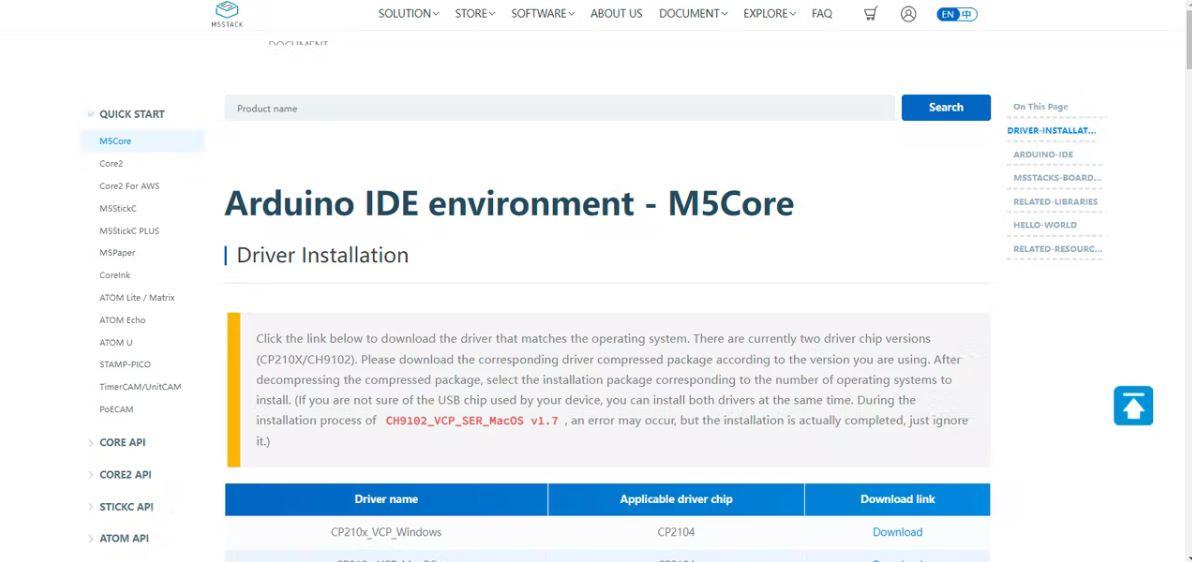Select Core2 in the sidebar
This screenshot has height=562, width=1192.
[111, 164]
